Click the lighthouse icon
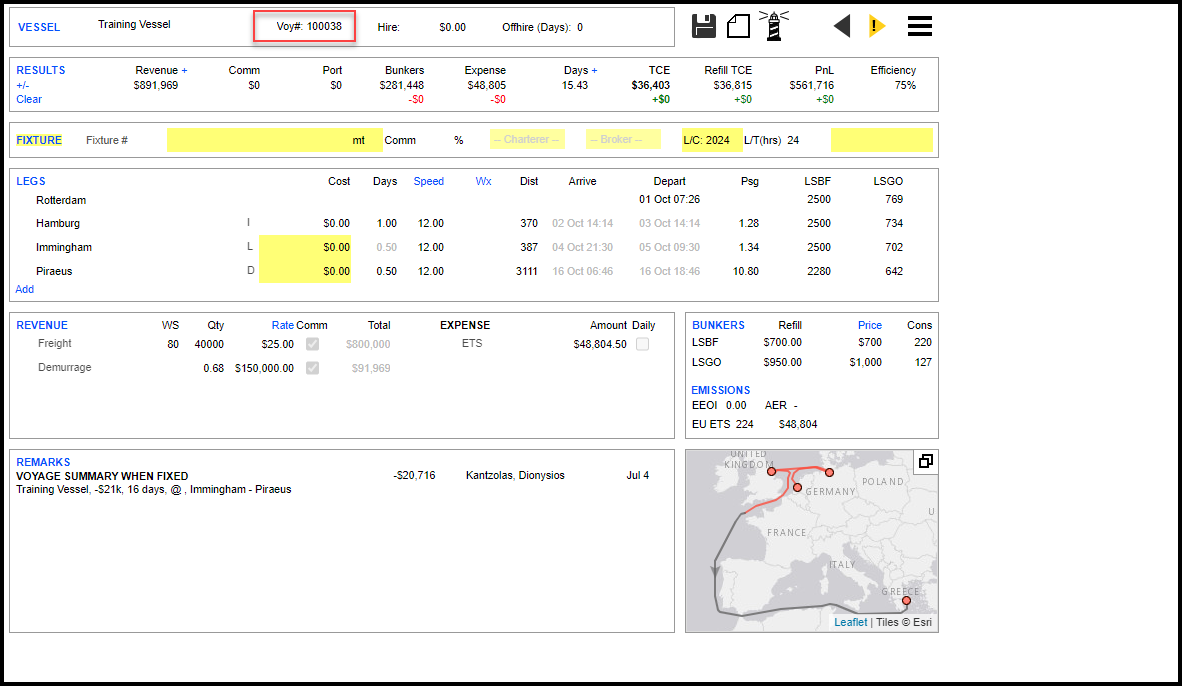The image size is (1182, 686). (773, 26)
